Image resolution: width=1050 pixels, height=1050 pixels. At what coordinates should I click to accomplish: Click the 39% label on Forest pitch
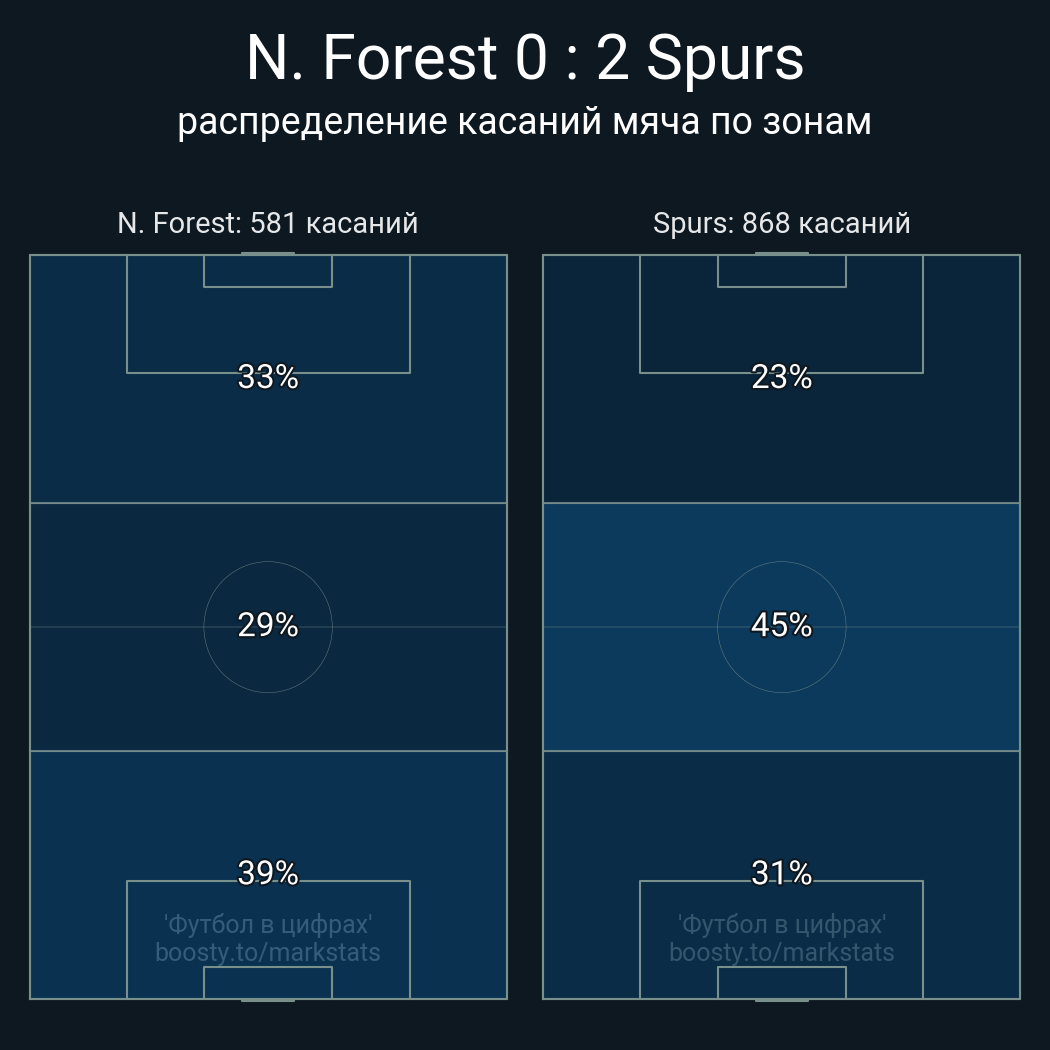[268, 873]
